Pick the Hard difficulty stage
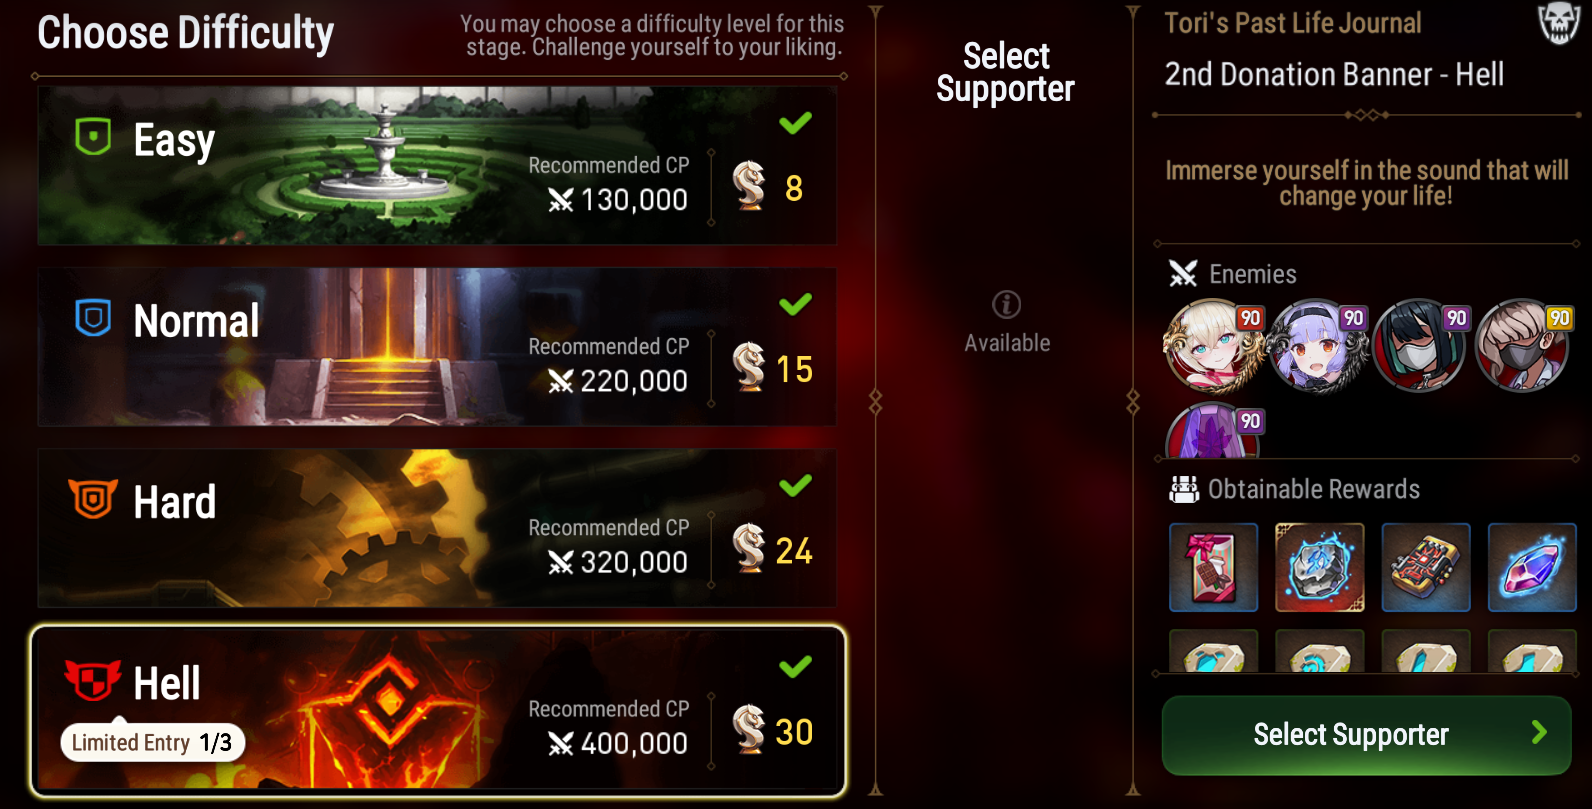 pos(437,527)
